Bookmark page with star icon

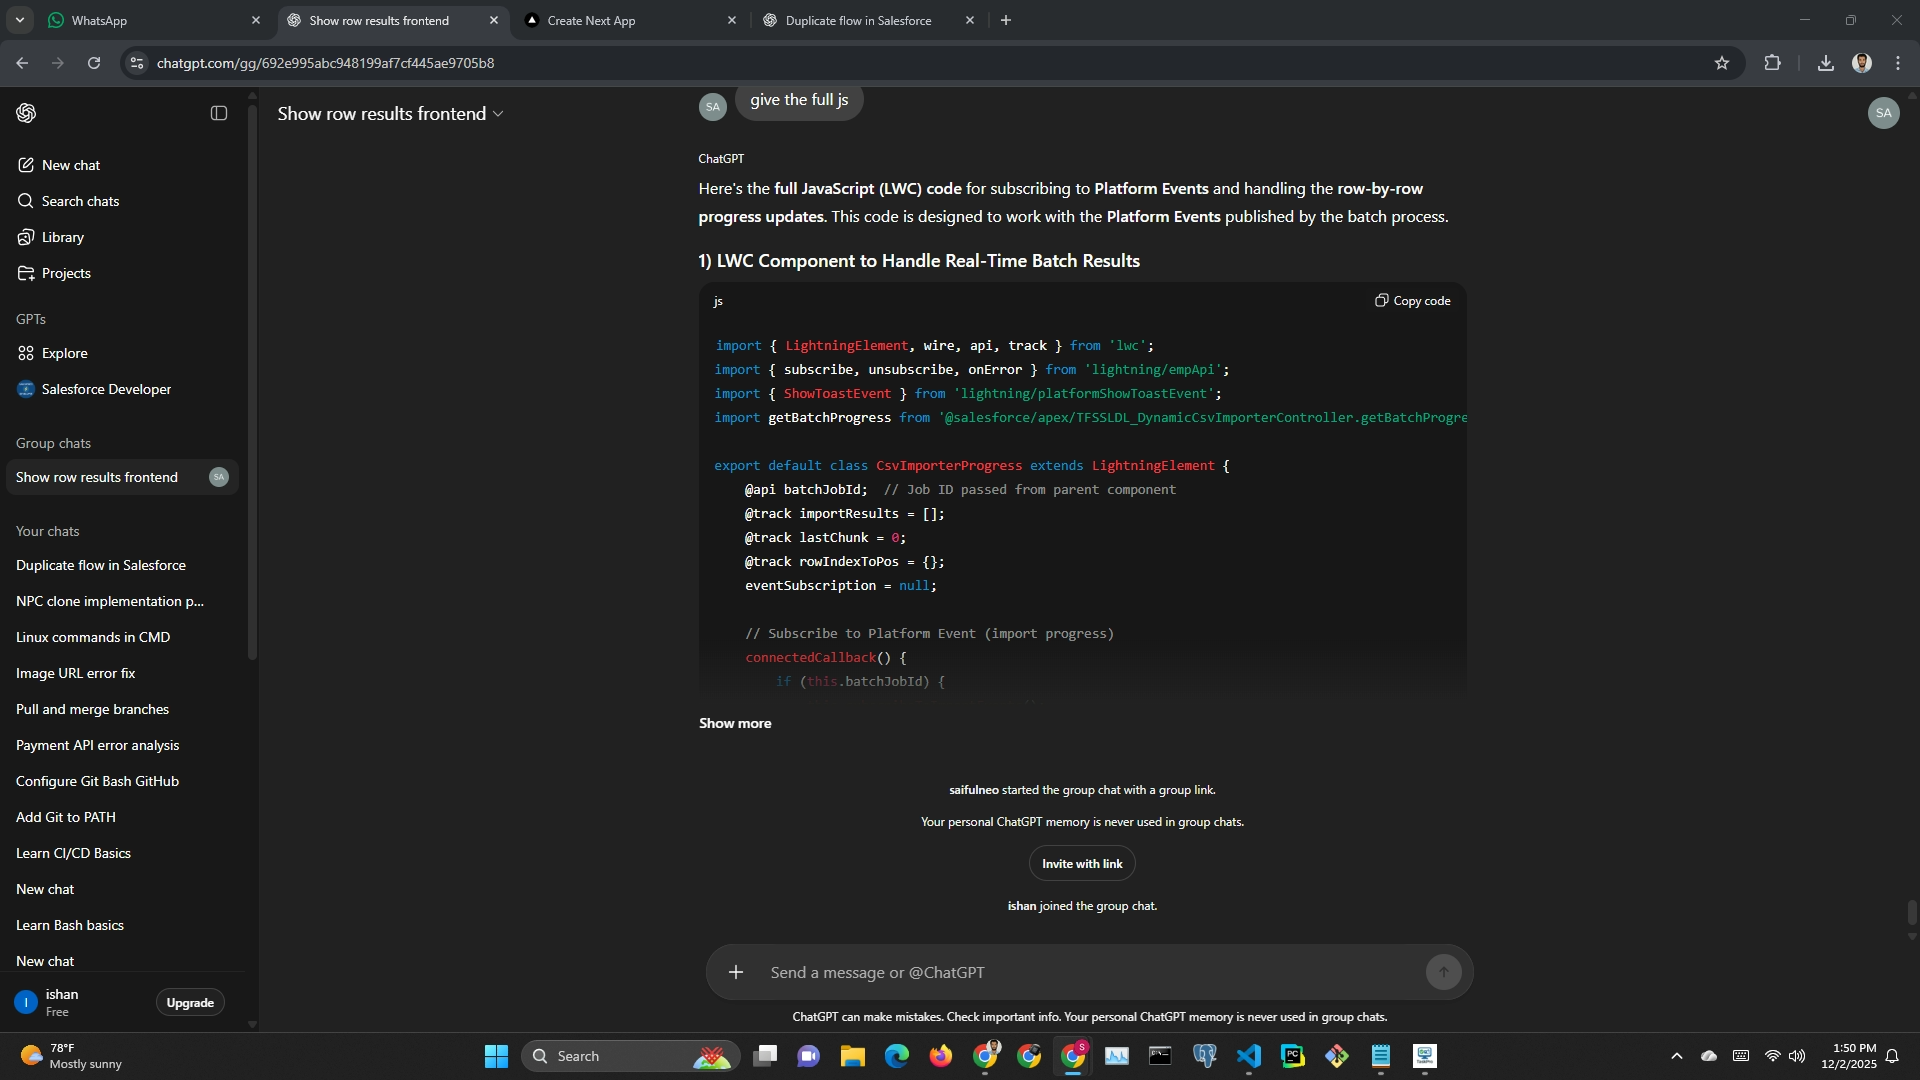1722,63
